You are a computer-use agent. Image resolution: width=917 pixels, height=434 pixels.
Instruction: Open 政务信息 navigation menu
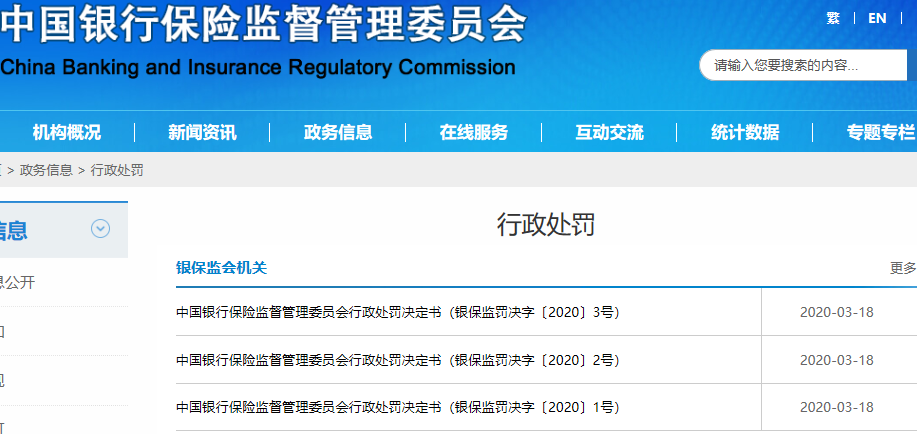[x=338, y=133]
